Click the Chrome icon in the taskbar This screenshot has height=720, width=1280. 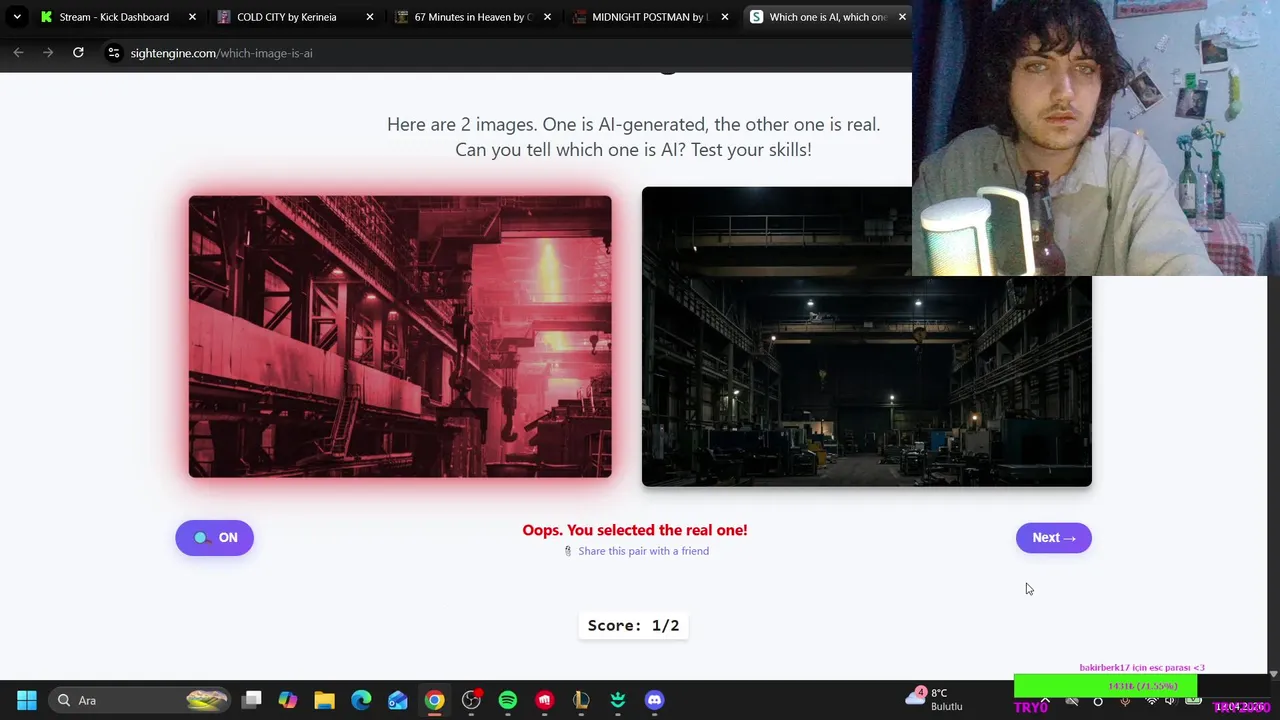pos(434,700)
